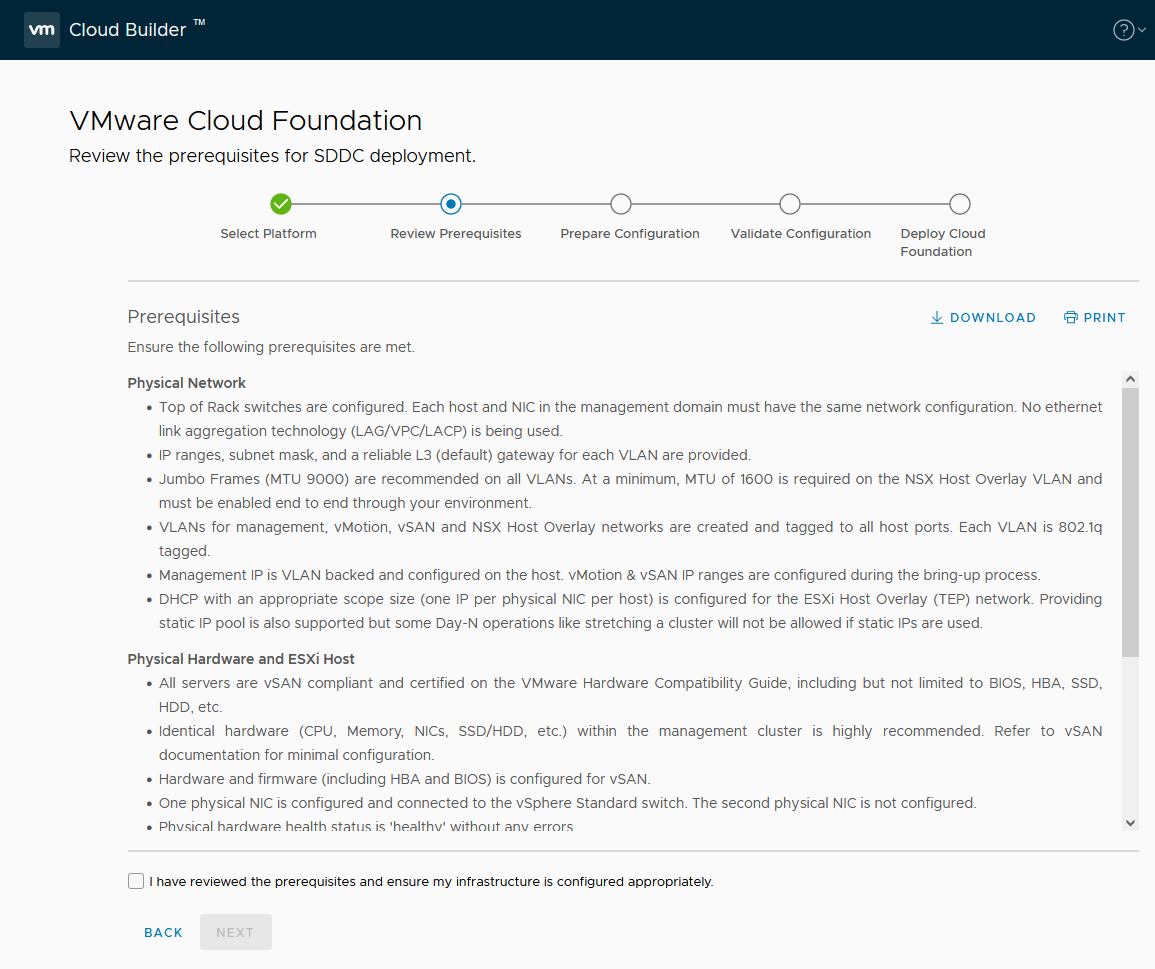Click the Cloud Builder title in the header

coord(127,29)
